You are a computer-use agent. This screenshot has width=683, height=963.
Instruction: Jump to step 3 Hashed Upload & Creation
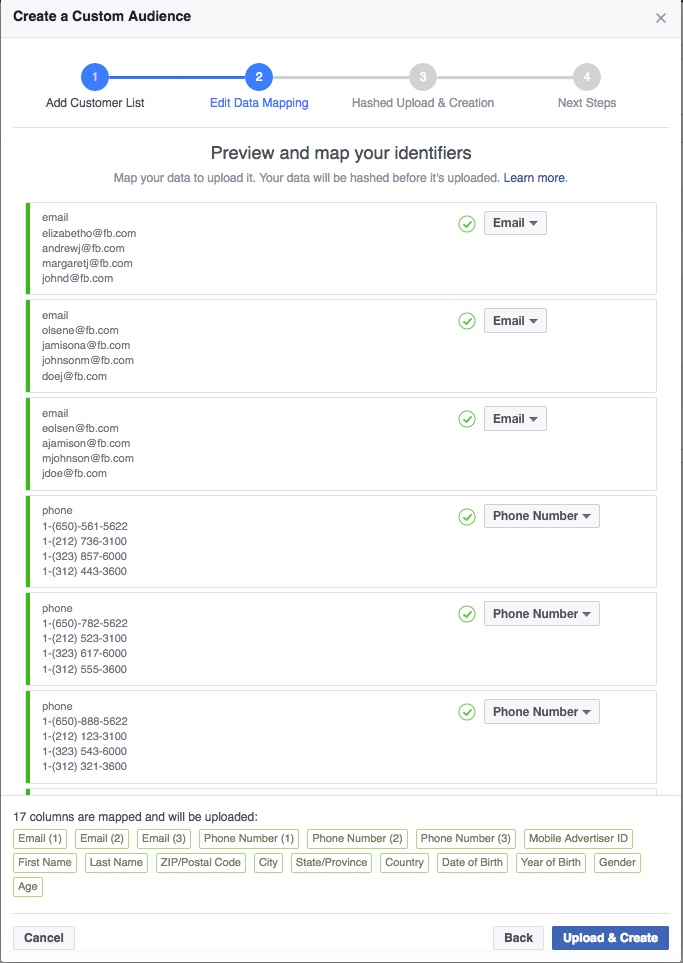point(422,77)
